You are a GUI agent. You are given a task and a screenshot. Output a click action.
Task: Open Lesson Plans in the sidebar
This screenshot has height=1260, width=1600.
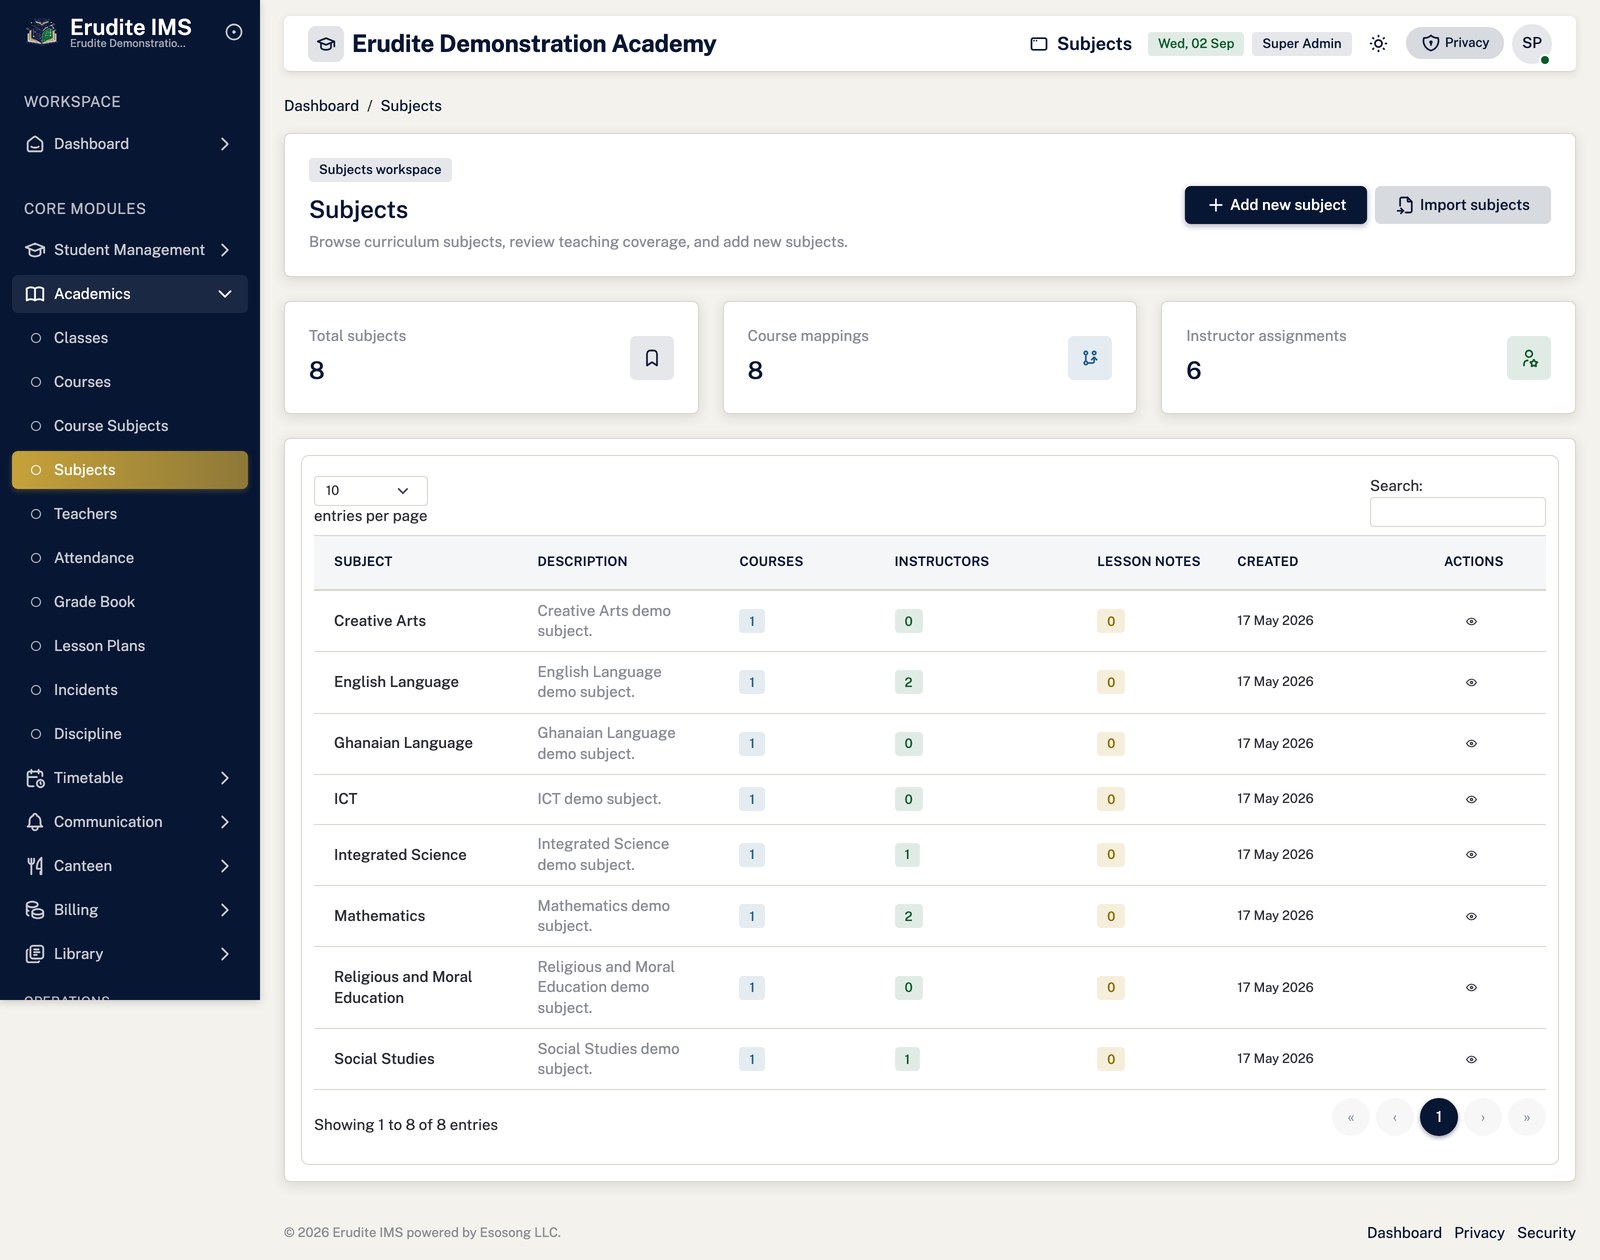click(130, 646)
